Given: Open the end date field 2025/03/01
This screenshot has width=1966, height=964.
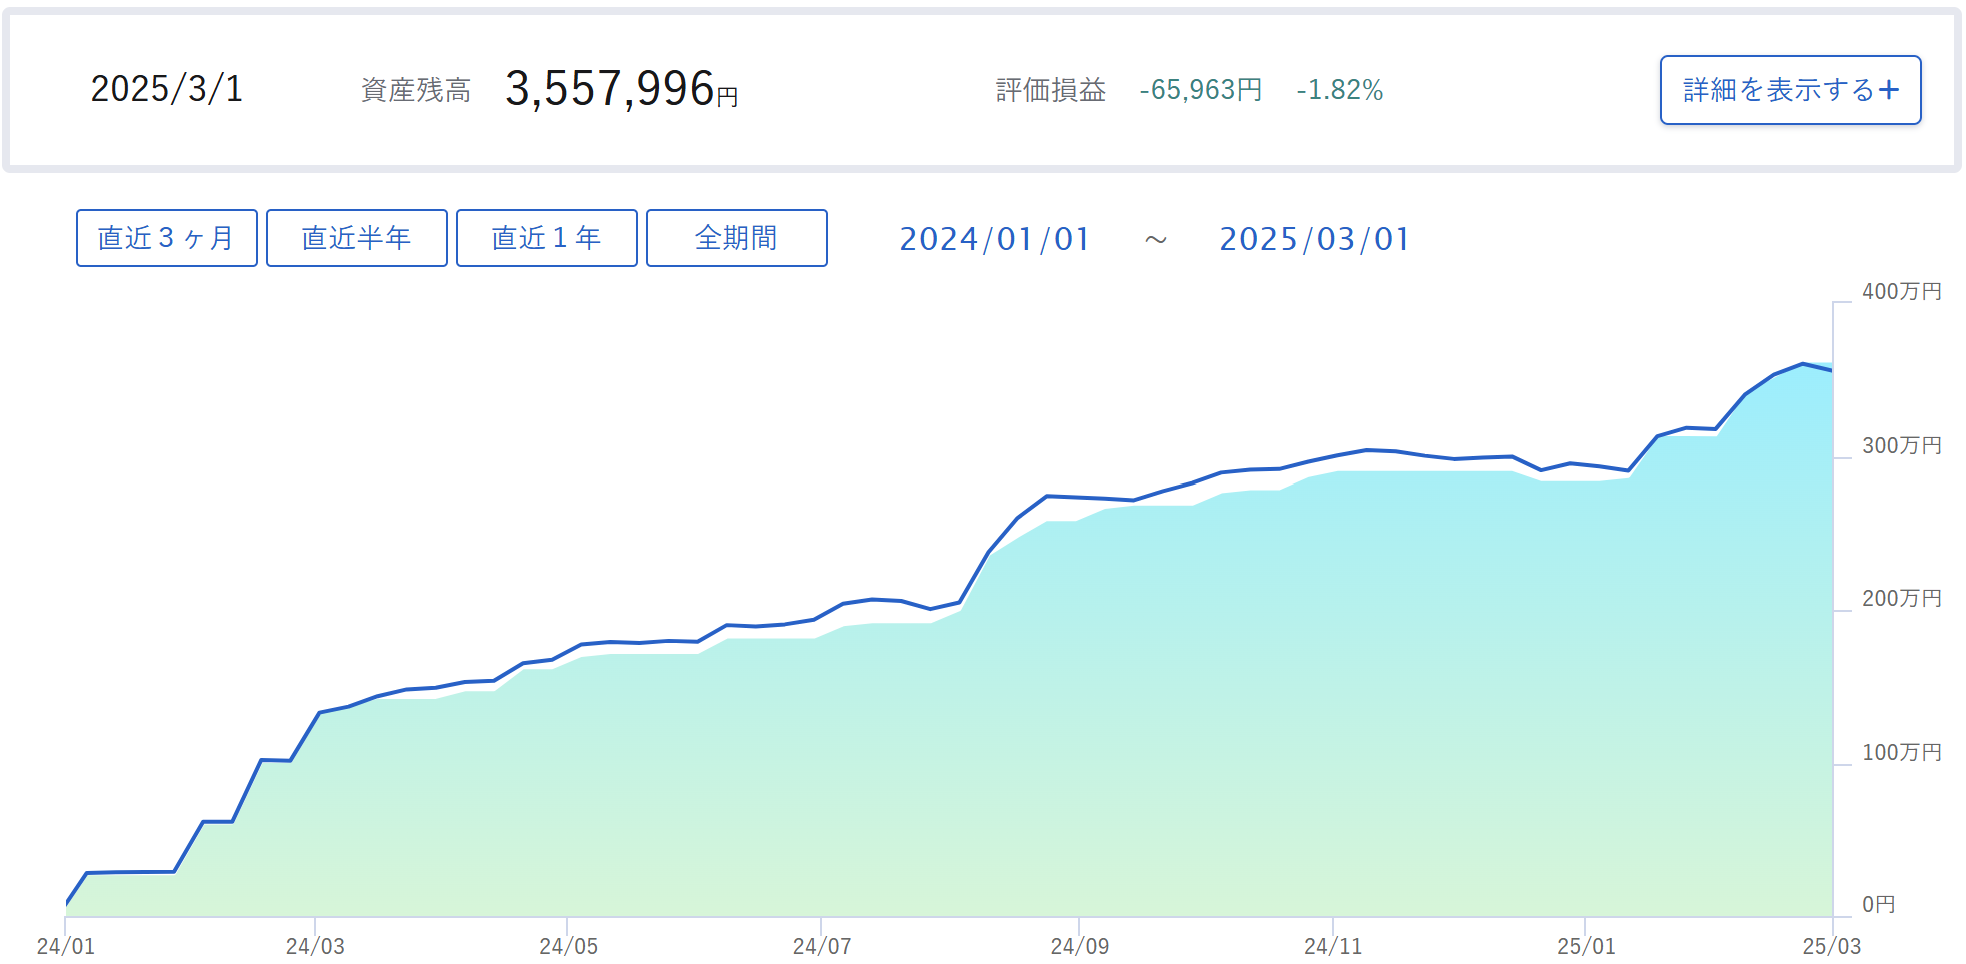Looking at the screenshot, I should click(1315, 239).
